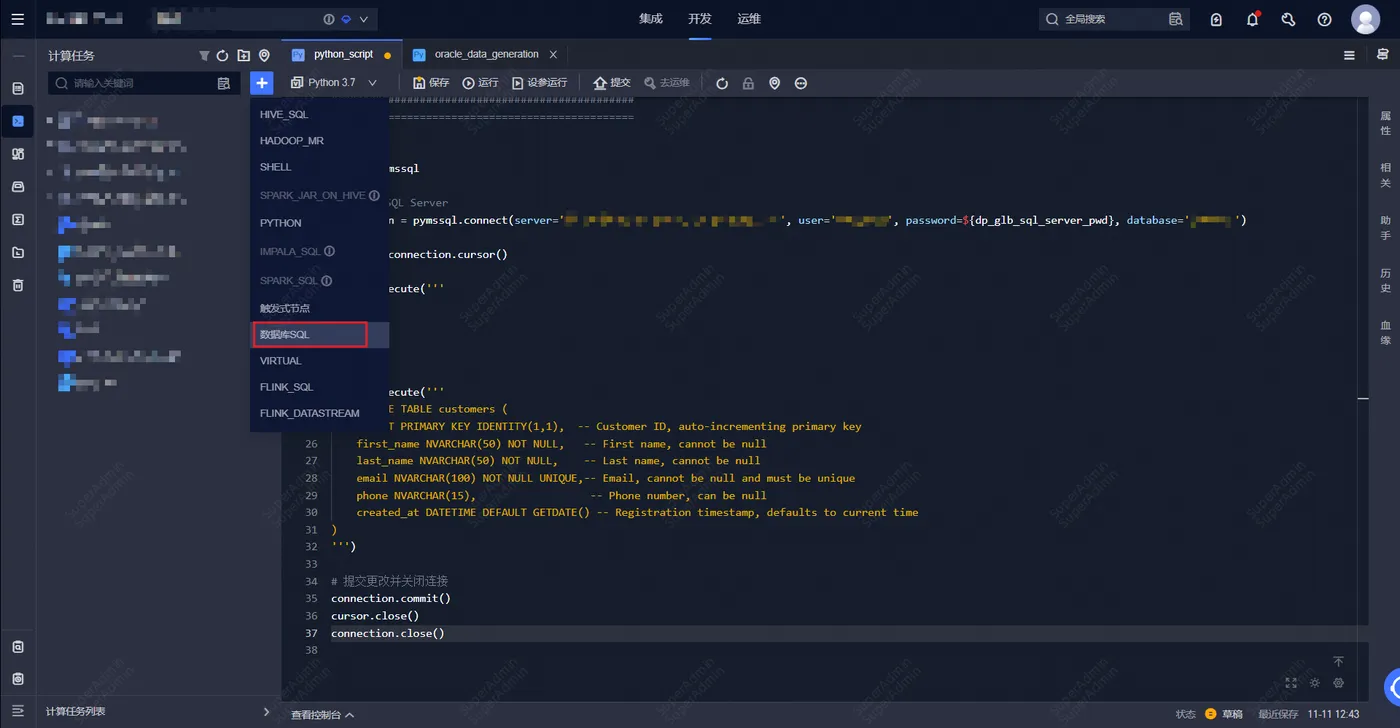Close the oracle_data_generation tab
Screen dimensions: 1400x728
coord(553,55)
